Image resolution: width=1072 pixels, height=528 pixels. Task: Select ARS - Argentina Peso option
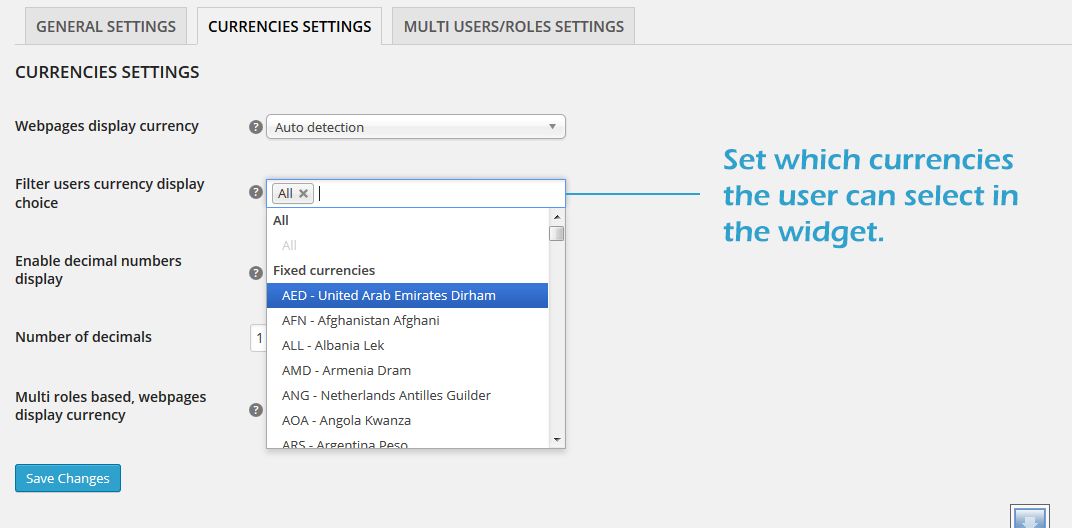coord(407,442)
